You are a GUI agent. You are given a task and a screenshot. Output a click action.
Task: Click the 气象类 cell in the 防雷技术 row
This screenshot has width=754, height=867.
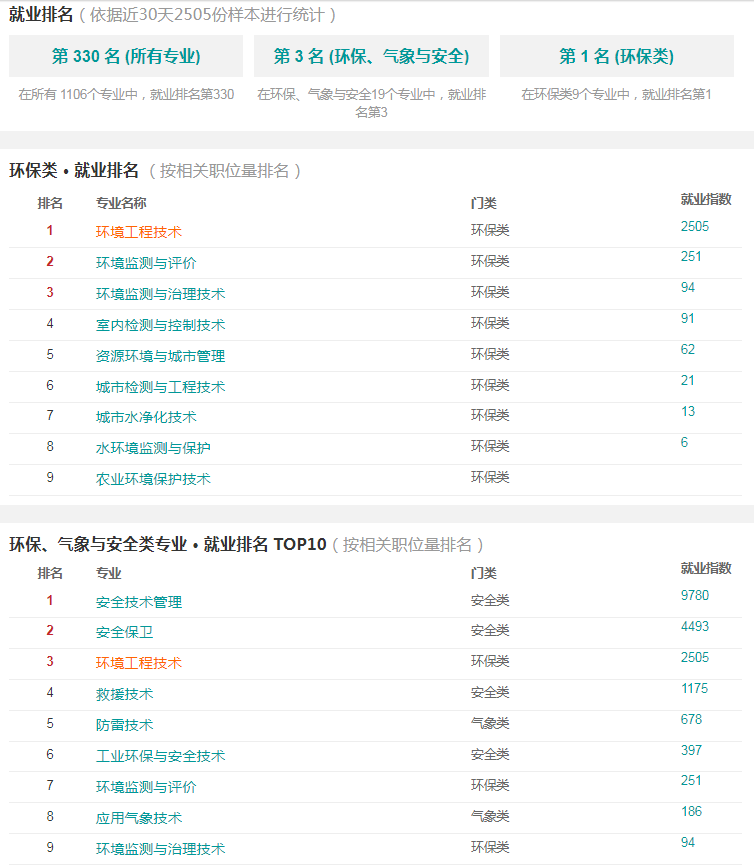pyautogui.click(x=490, y=723)
